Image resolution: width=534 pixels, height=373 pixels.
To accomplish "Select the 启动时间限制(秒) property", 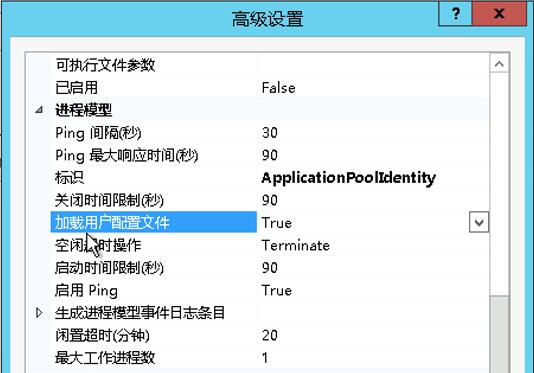I will pos(109,268).
